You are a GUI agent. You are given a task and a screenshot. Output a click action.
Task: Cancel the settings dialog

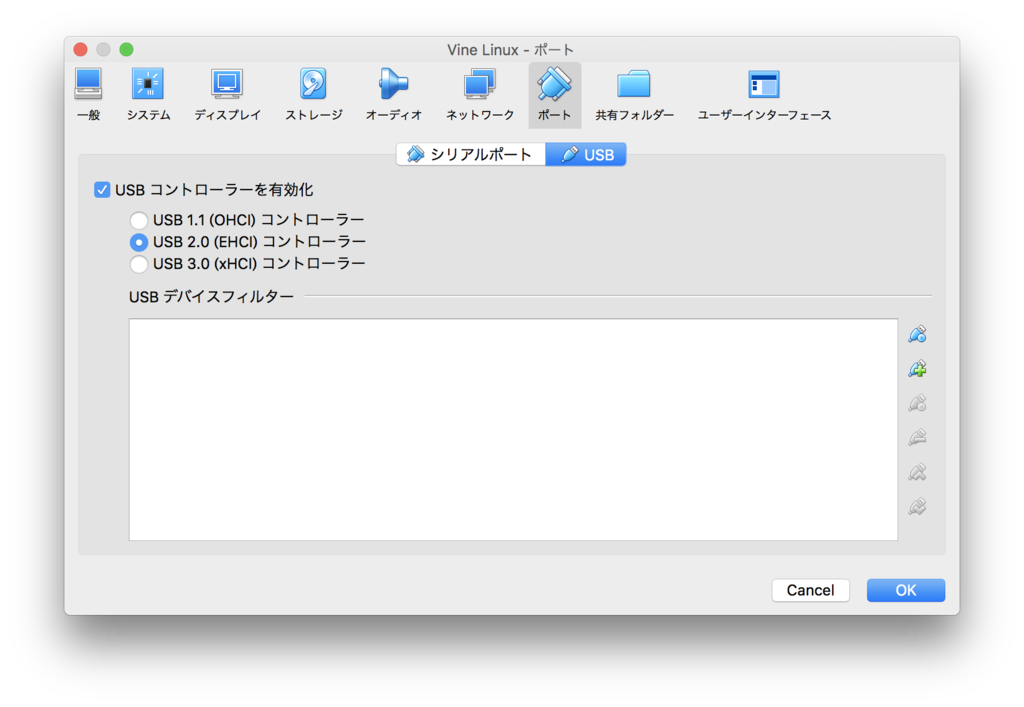(x=810, y=590)
